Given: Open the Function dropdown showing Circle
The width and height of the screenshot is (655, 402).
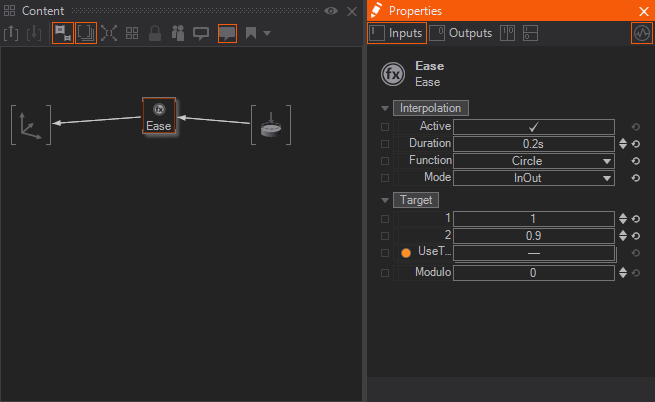Looking at the screenshot, I should [x=533, y=161].
